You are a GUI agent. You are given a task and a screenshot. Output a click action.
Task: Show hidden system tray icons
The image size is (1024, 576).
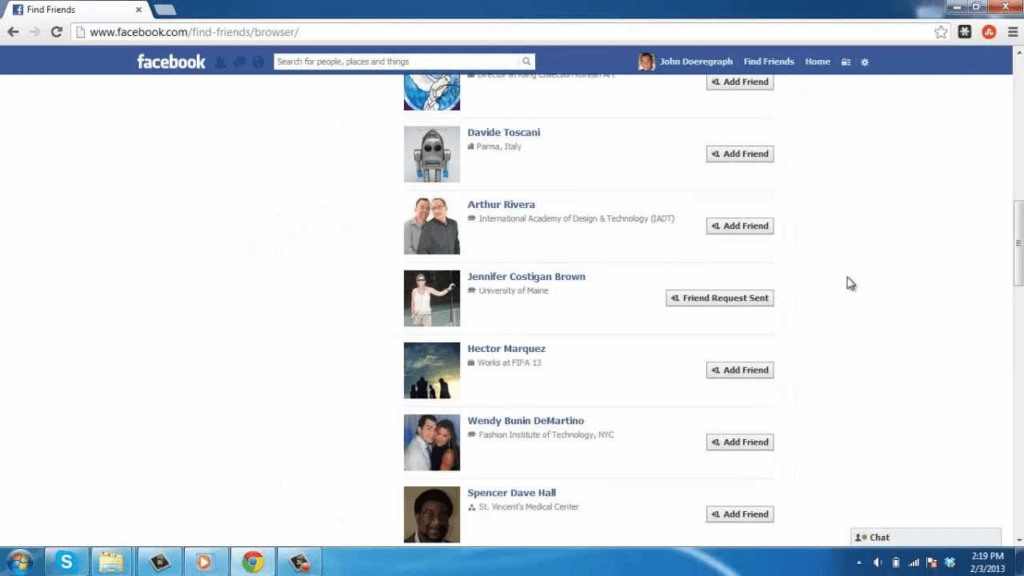(x=859, y=562)
